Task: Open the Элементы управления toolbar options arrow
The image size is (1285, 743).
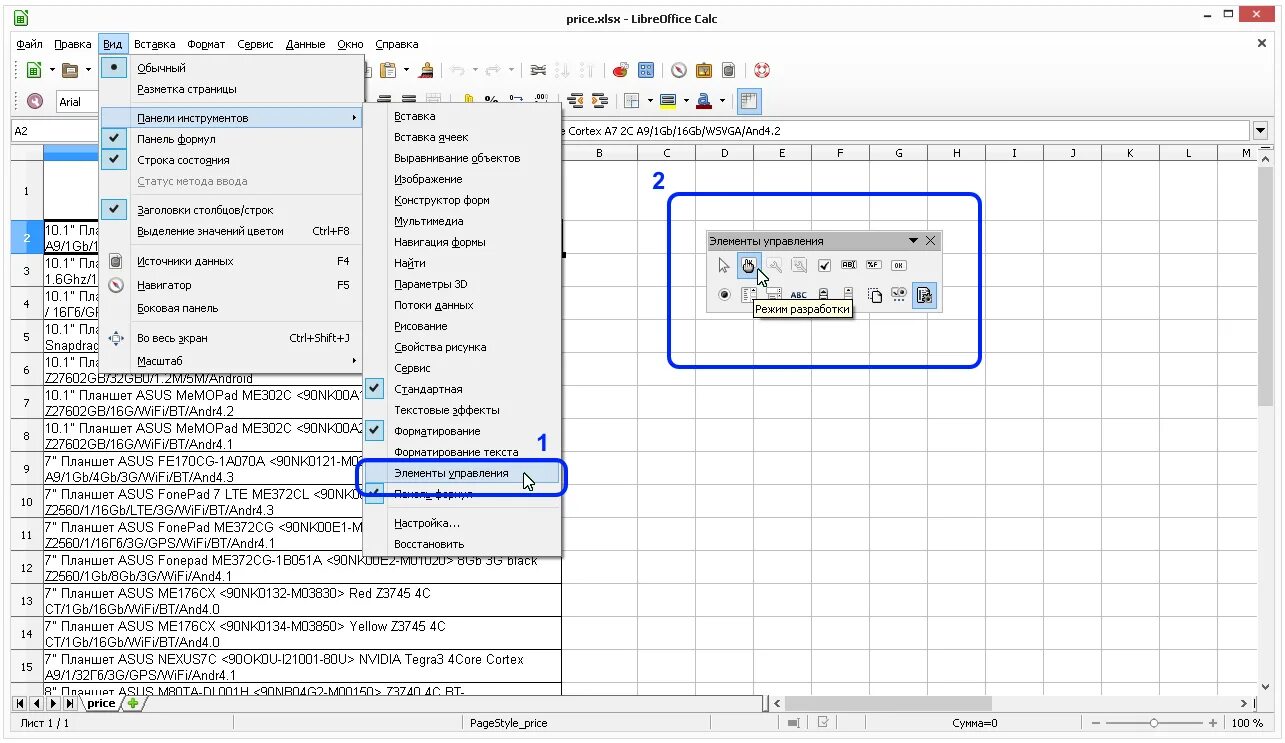Action: pos(913,241)
